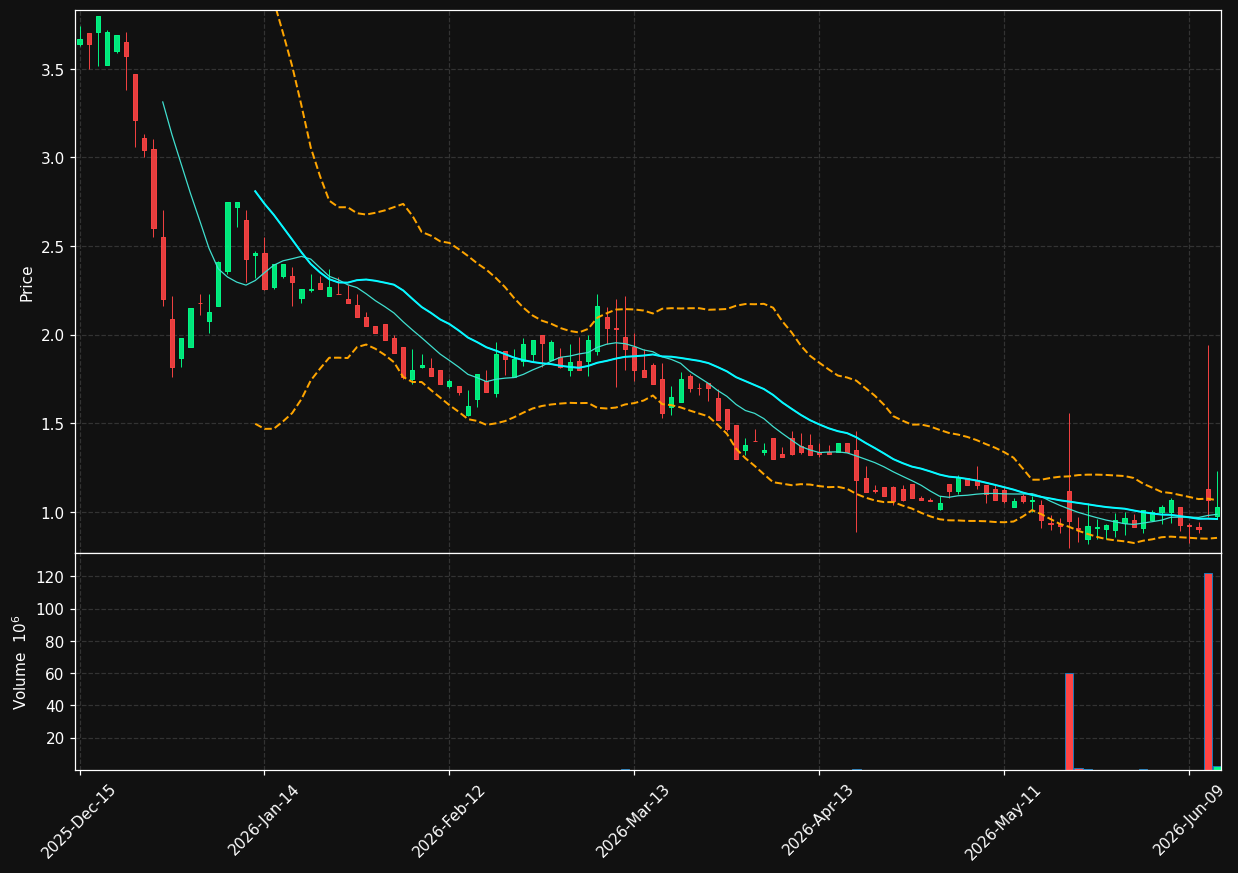Viewport: 1238px width, 873px height.
Task: Click the 80 volume tick label
Action: tap(56, 642)
